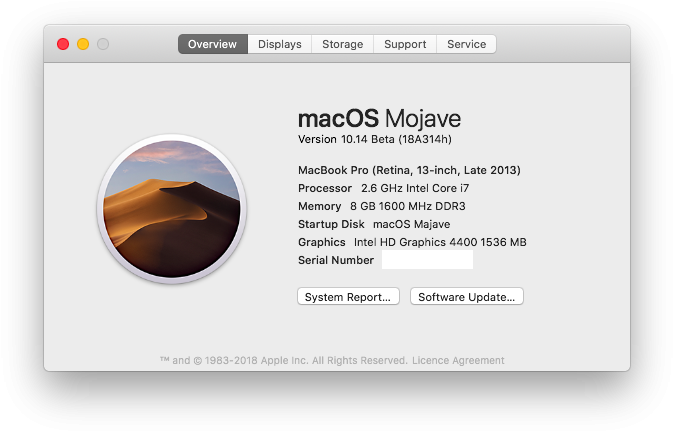Switch to the Overview tab
Screen dimensions: 673x431
click(213, 44)
